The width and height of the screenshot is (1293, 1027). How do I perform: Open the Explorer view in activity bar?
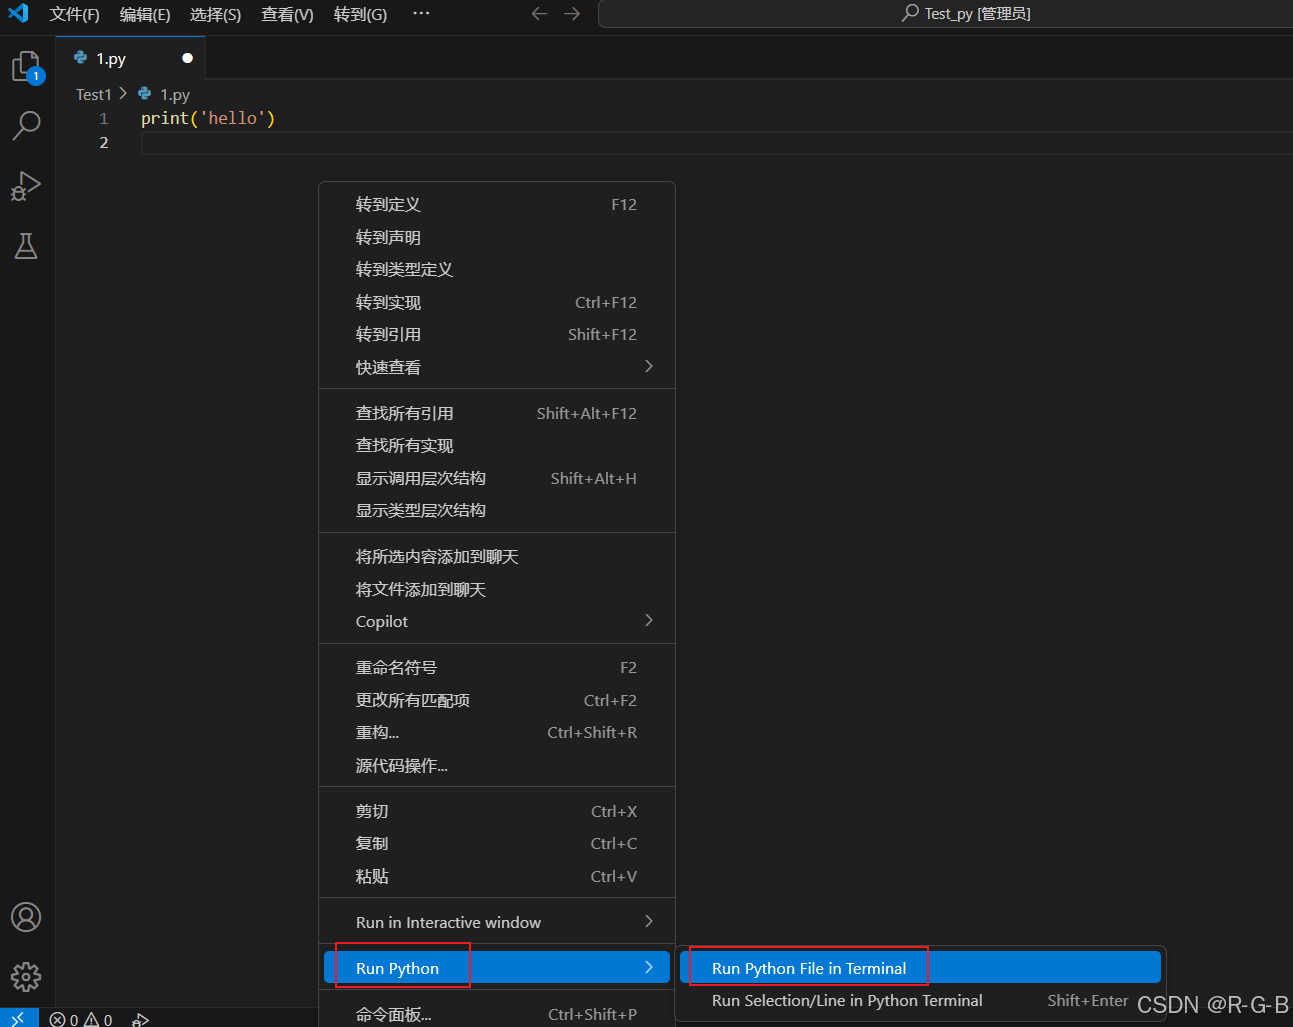point(27,67)
